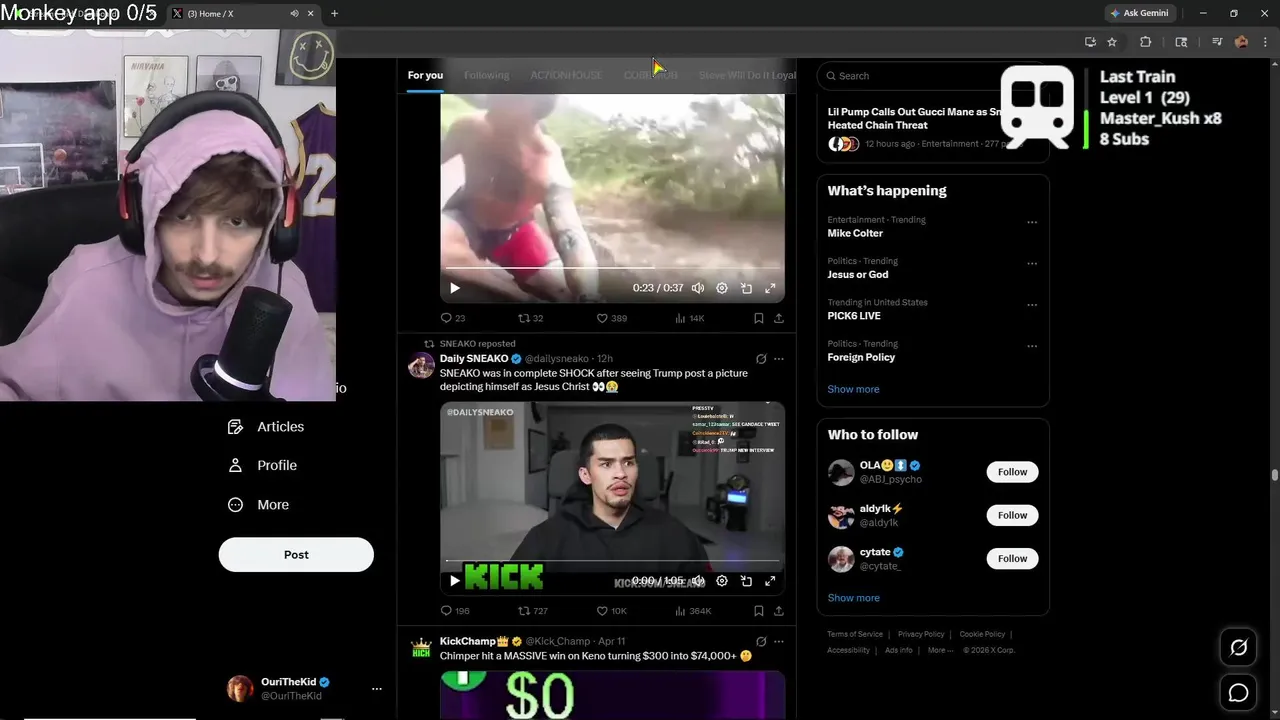Bookmark this page with star icon

[x=1112, y=42]
